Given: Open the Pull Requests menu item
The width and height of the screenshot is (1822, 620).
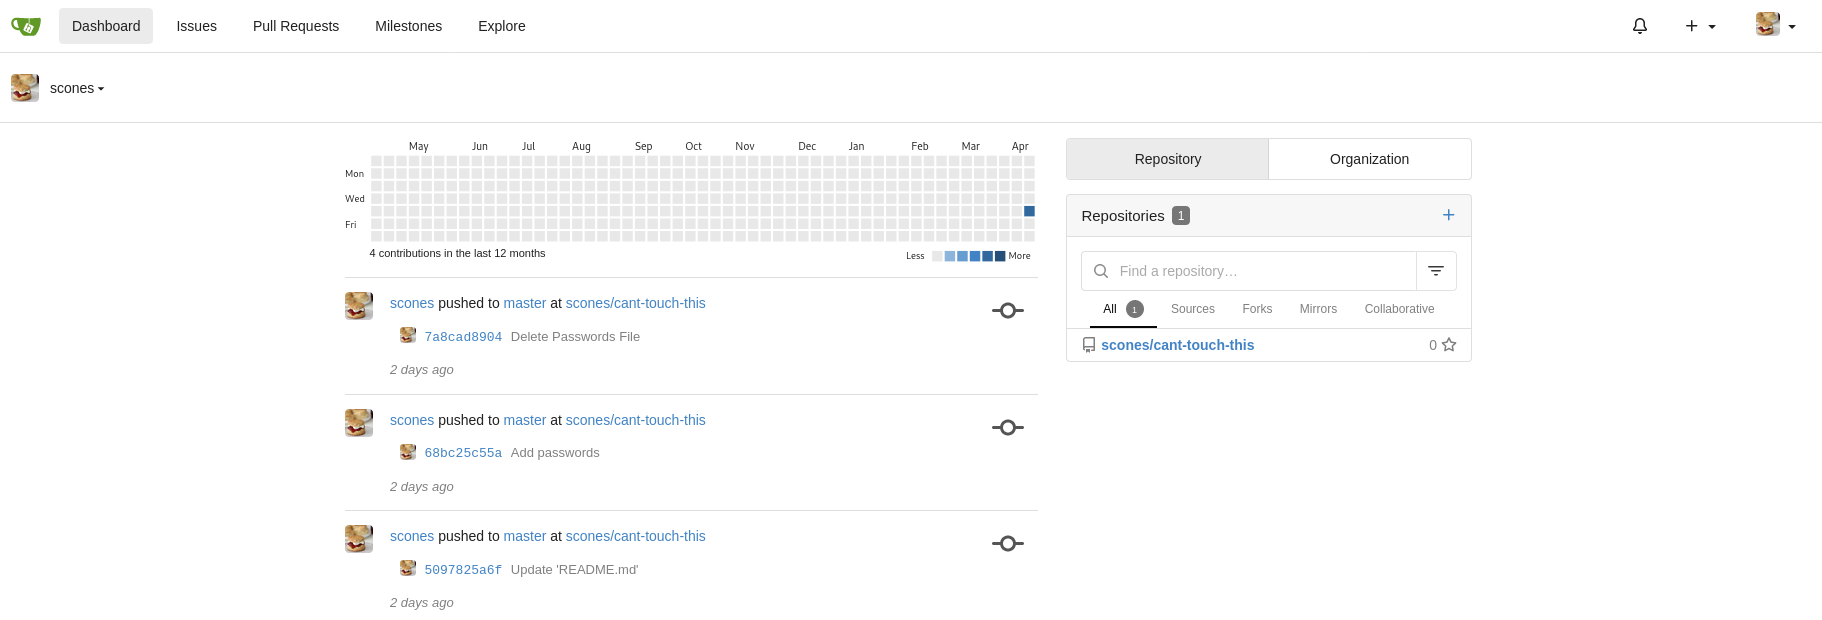Looking at the screenshot, I should coord(295,26).
